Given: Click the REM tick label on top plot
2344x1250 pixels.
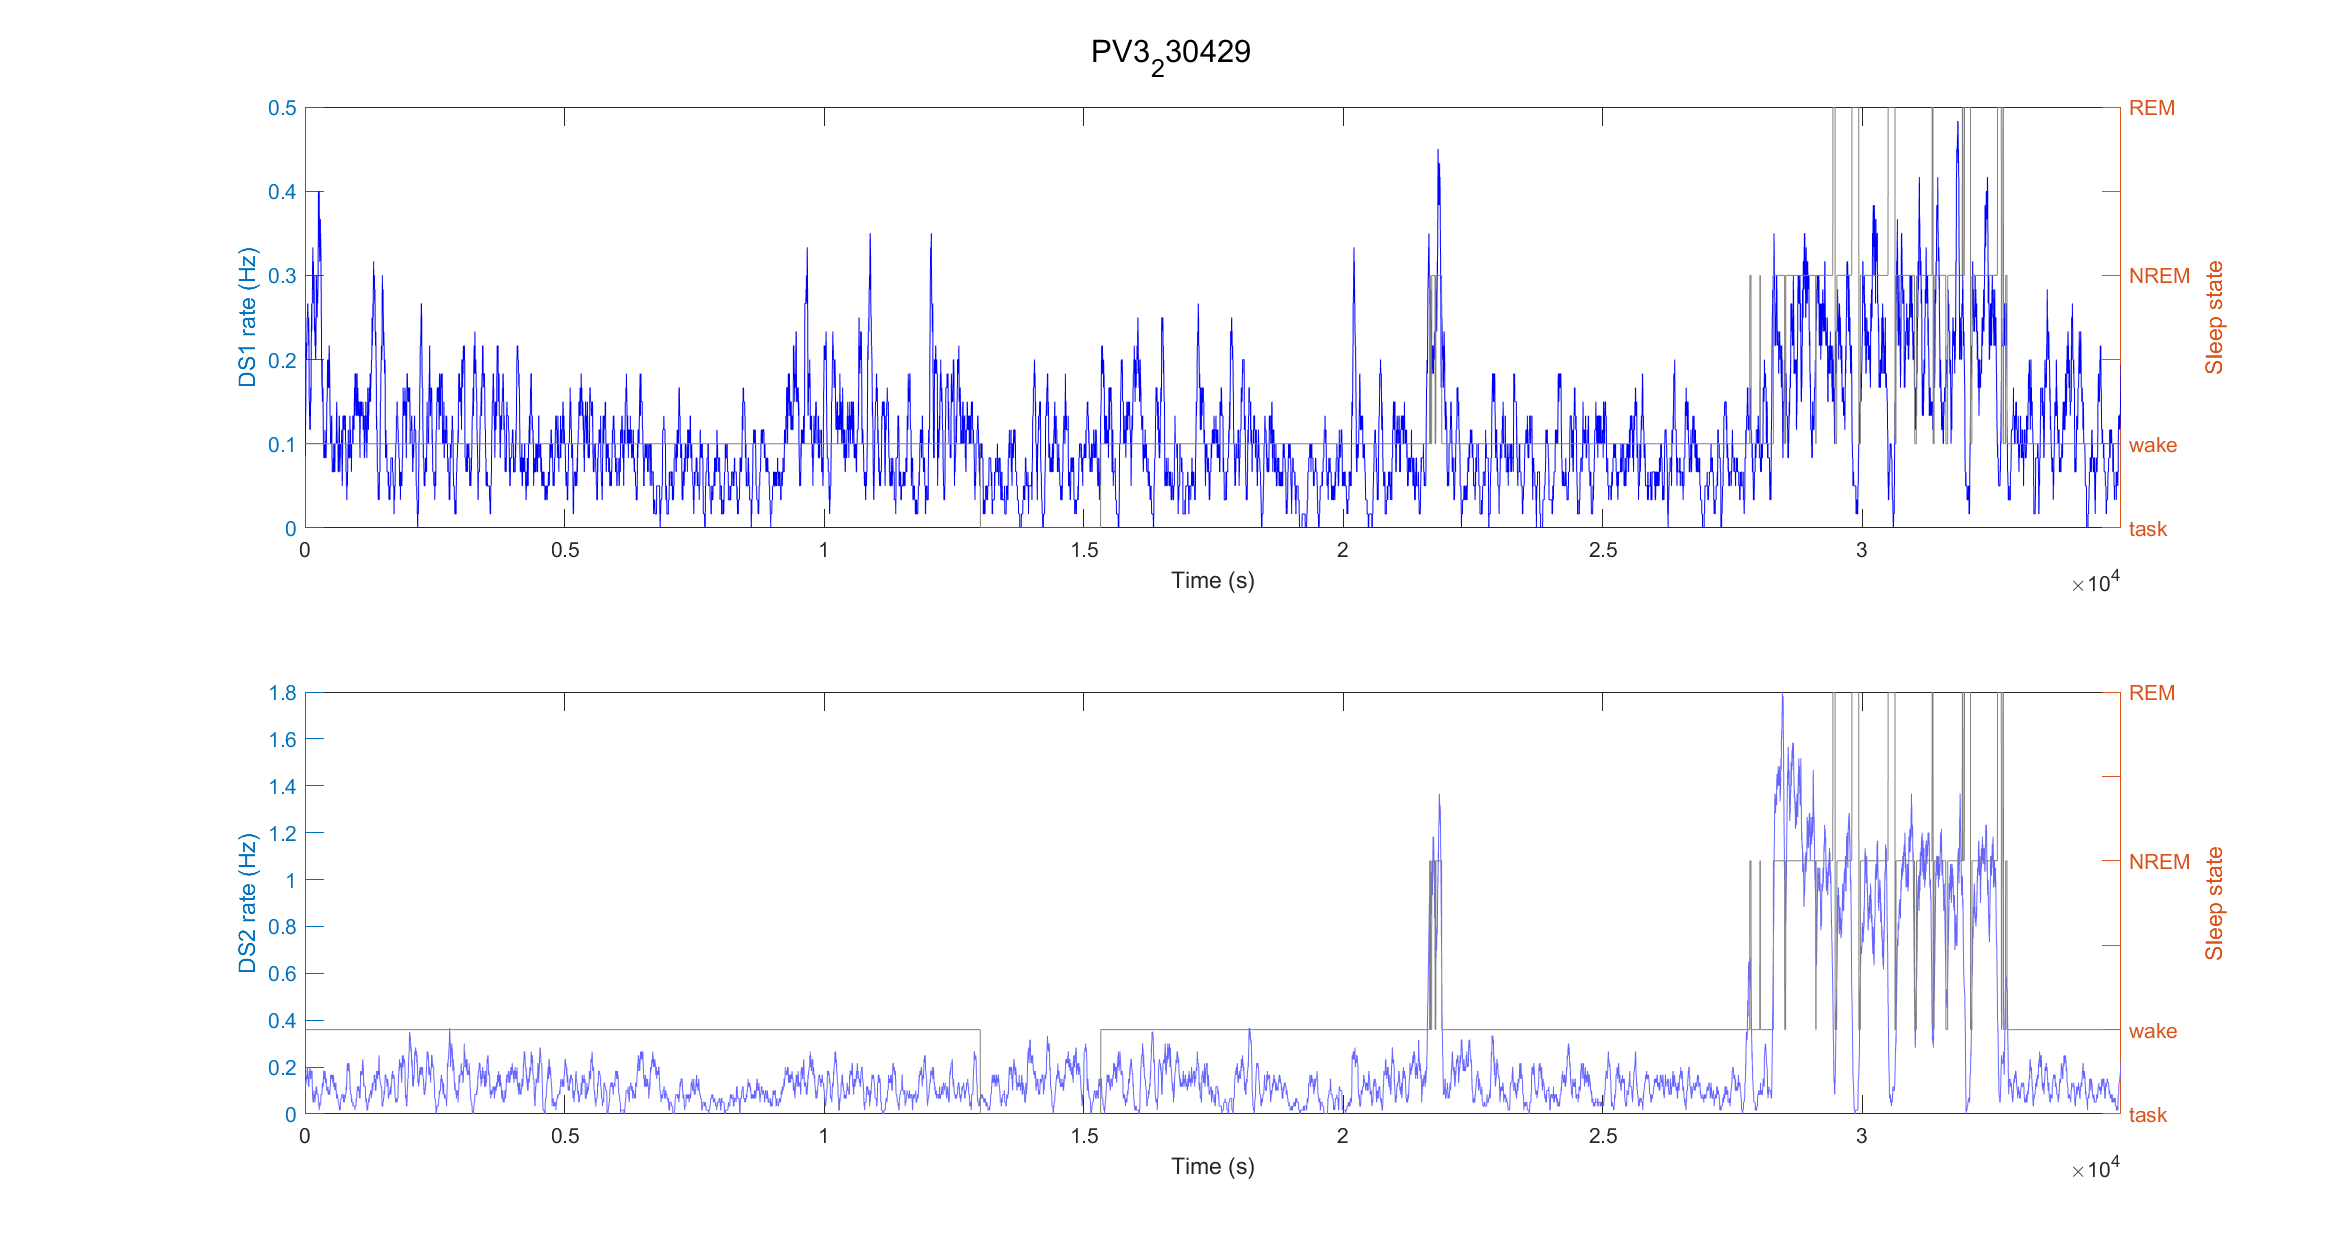Looking at the screenshot, I should point(2151,108).
